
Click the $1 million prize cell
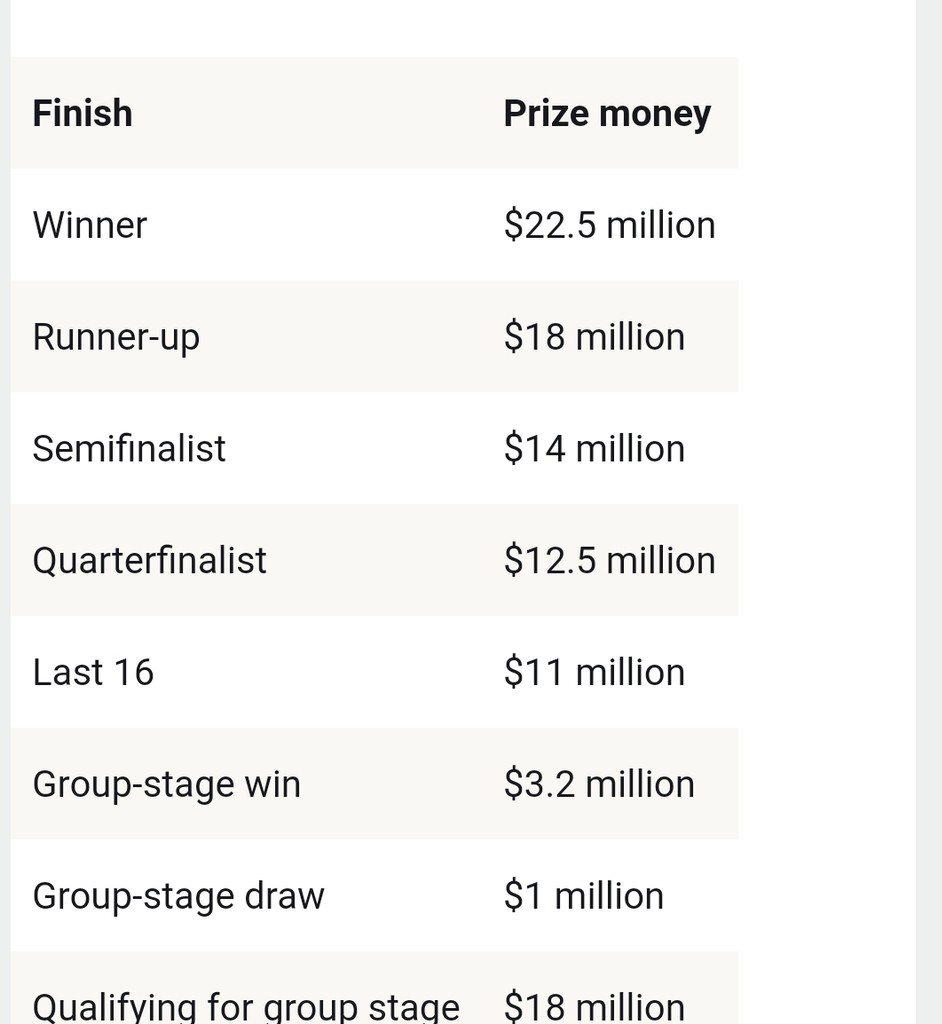[x=584, y=896]
